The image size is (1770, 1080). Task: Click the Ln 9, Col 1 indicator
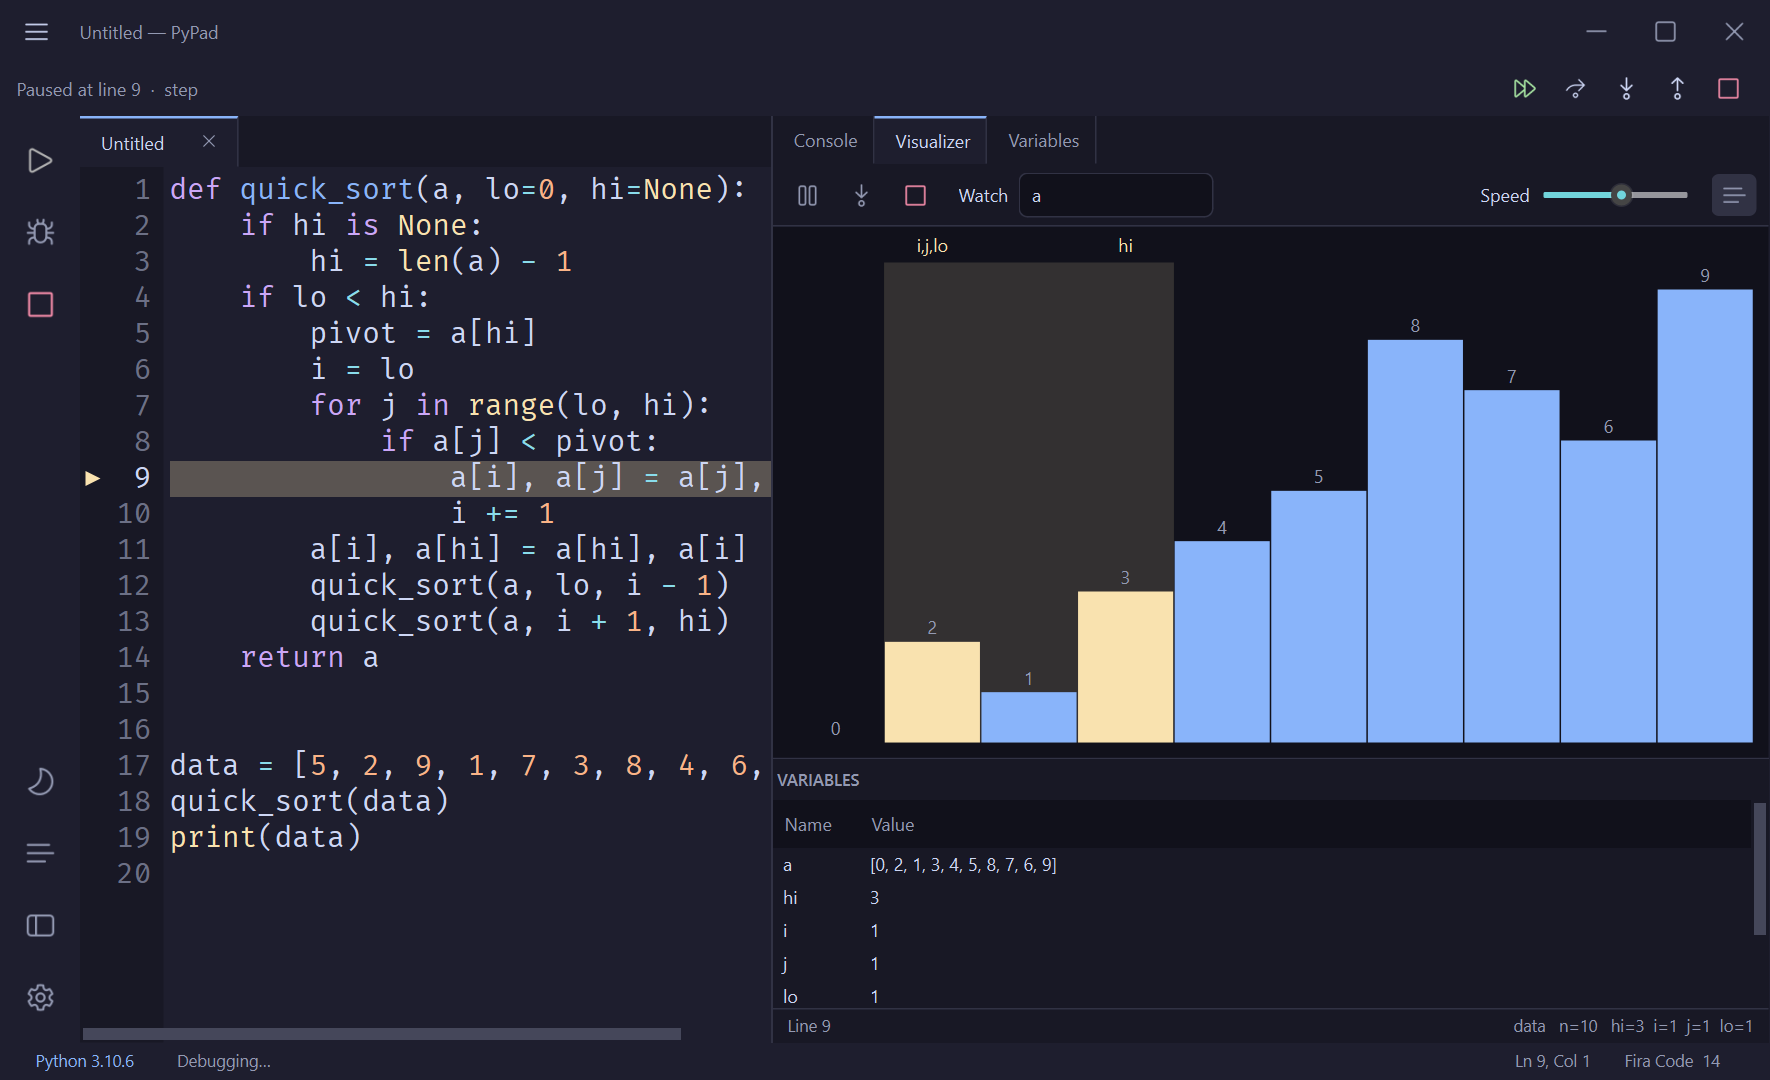point(1552,1061)
